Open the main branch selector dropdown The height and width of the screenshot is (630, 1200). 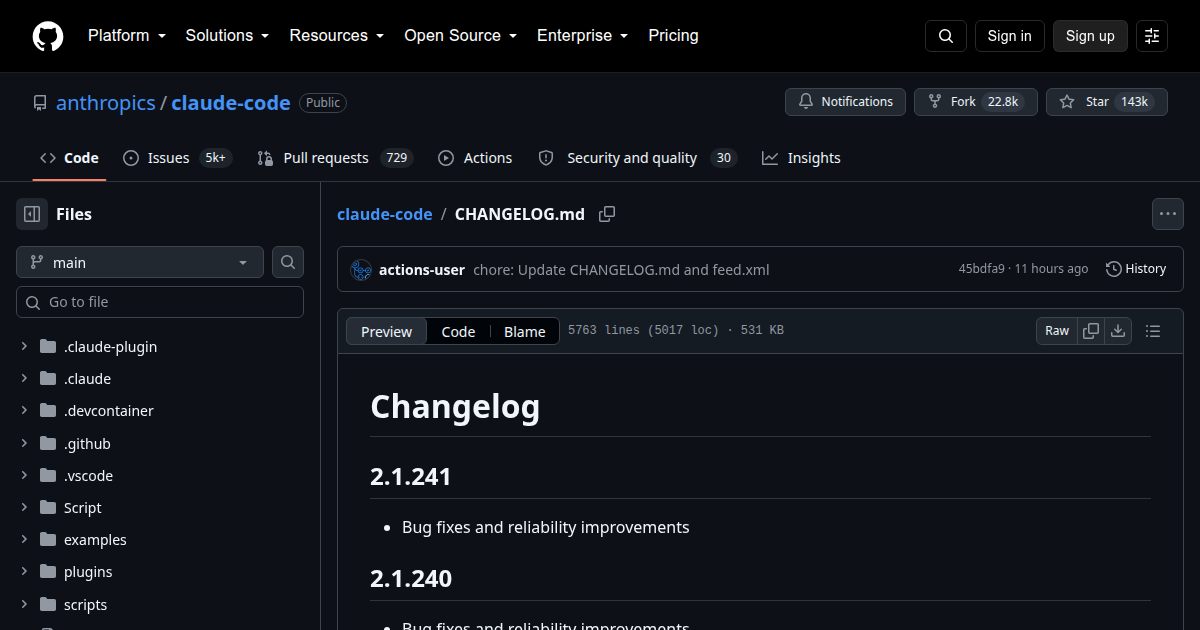(140, 262)
